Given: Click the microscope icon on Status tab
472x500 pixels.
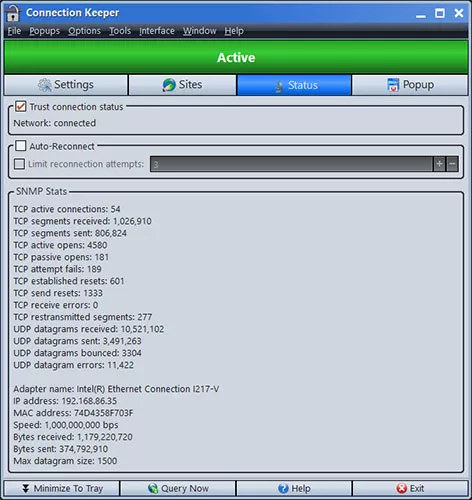Looking at the screenshot, I should coord(279,86).
